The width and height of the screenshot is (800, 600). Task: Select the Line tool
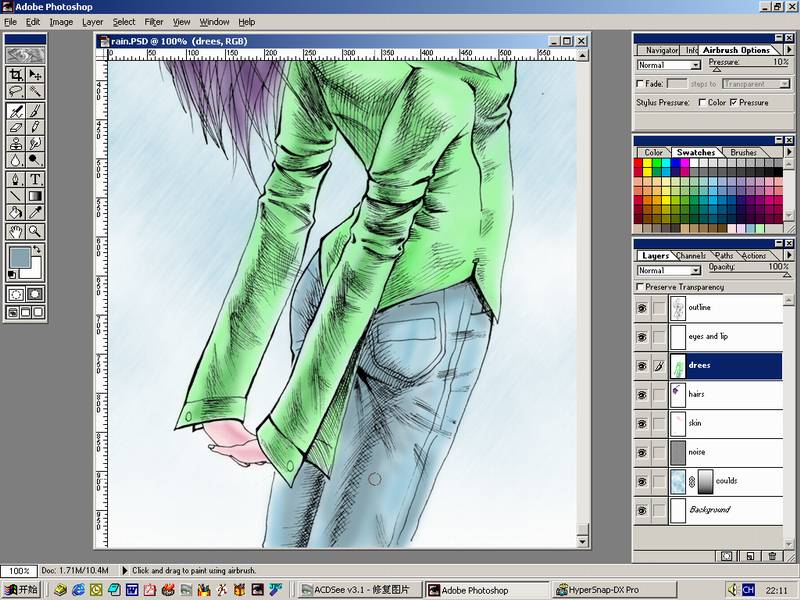[16, 196]
